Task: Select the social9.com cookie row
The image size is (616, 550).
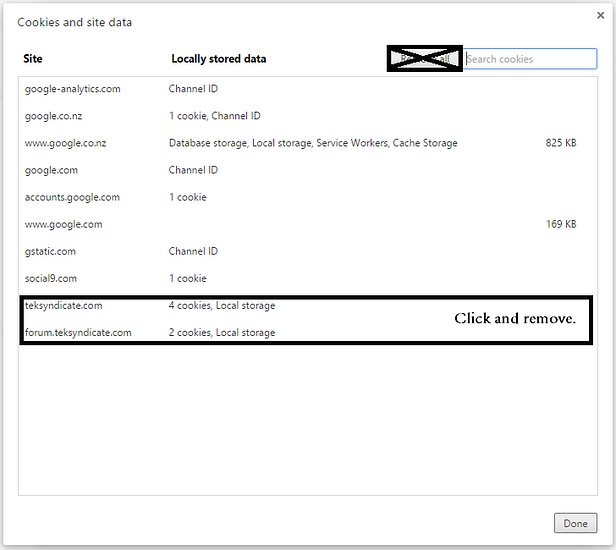Action: [51, 278]
